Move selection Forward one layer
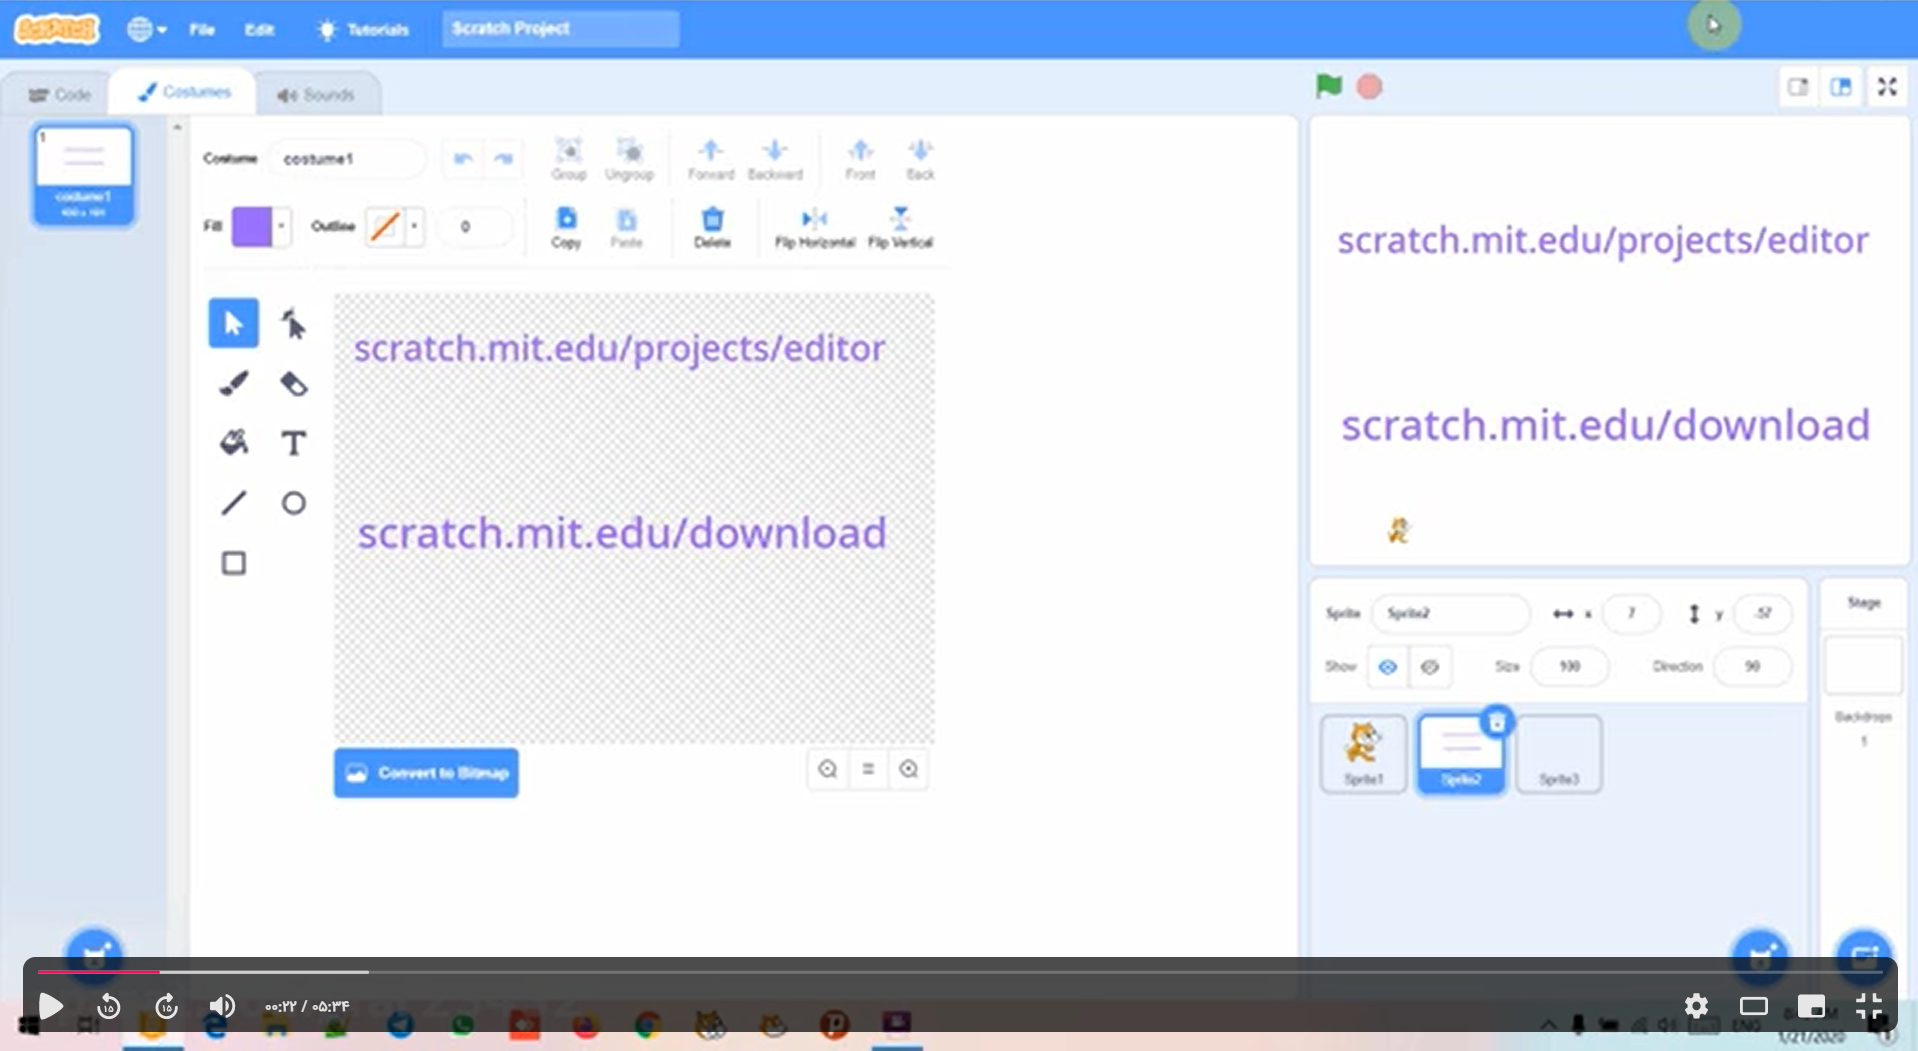This screenshot has height=1051, width=1918. 711,159
